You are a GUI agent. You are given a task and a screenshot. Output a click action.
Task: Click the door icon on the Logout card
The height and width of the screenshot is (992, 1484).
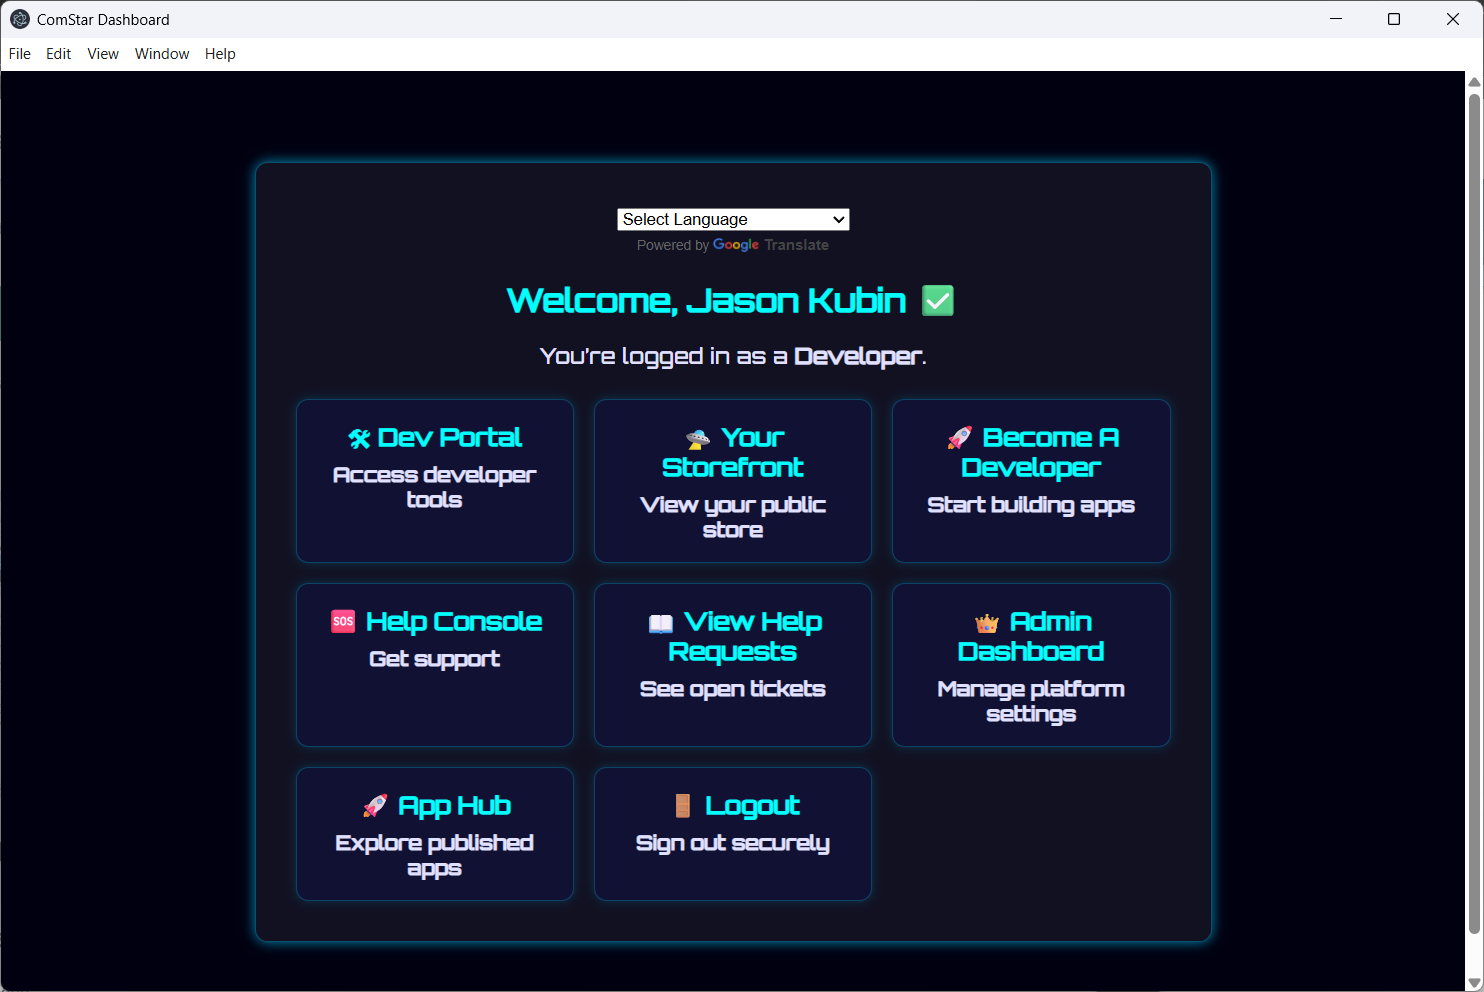click(684, 804)
